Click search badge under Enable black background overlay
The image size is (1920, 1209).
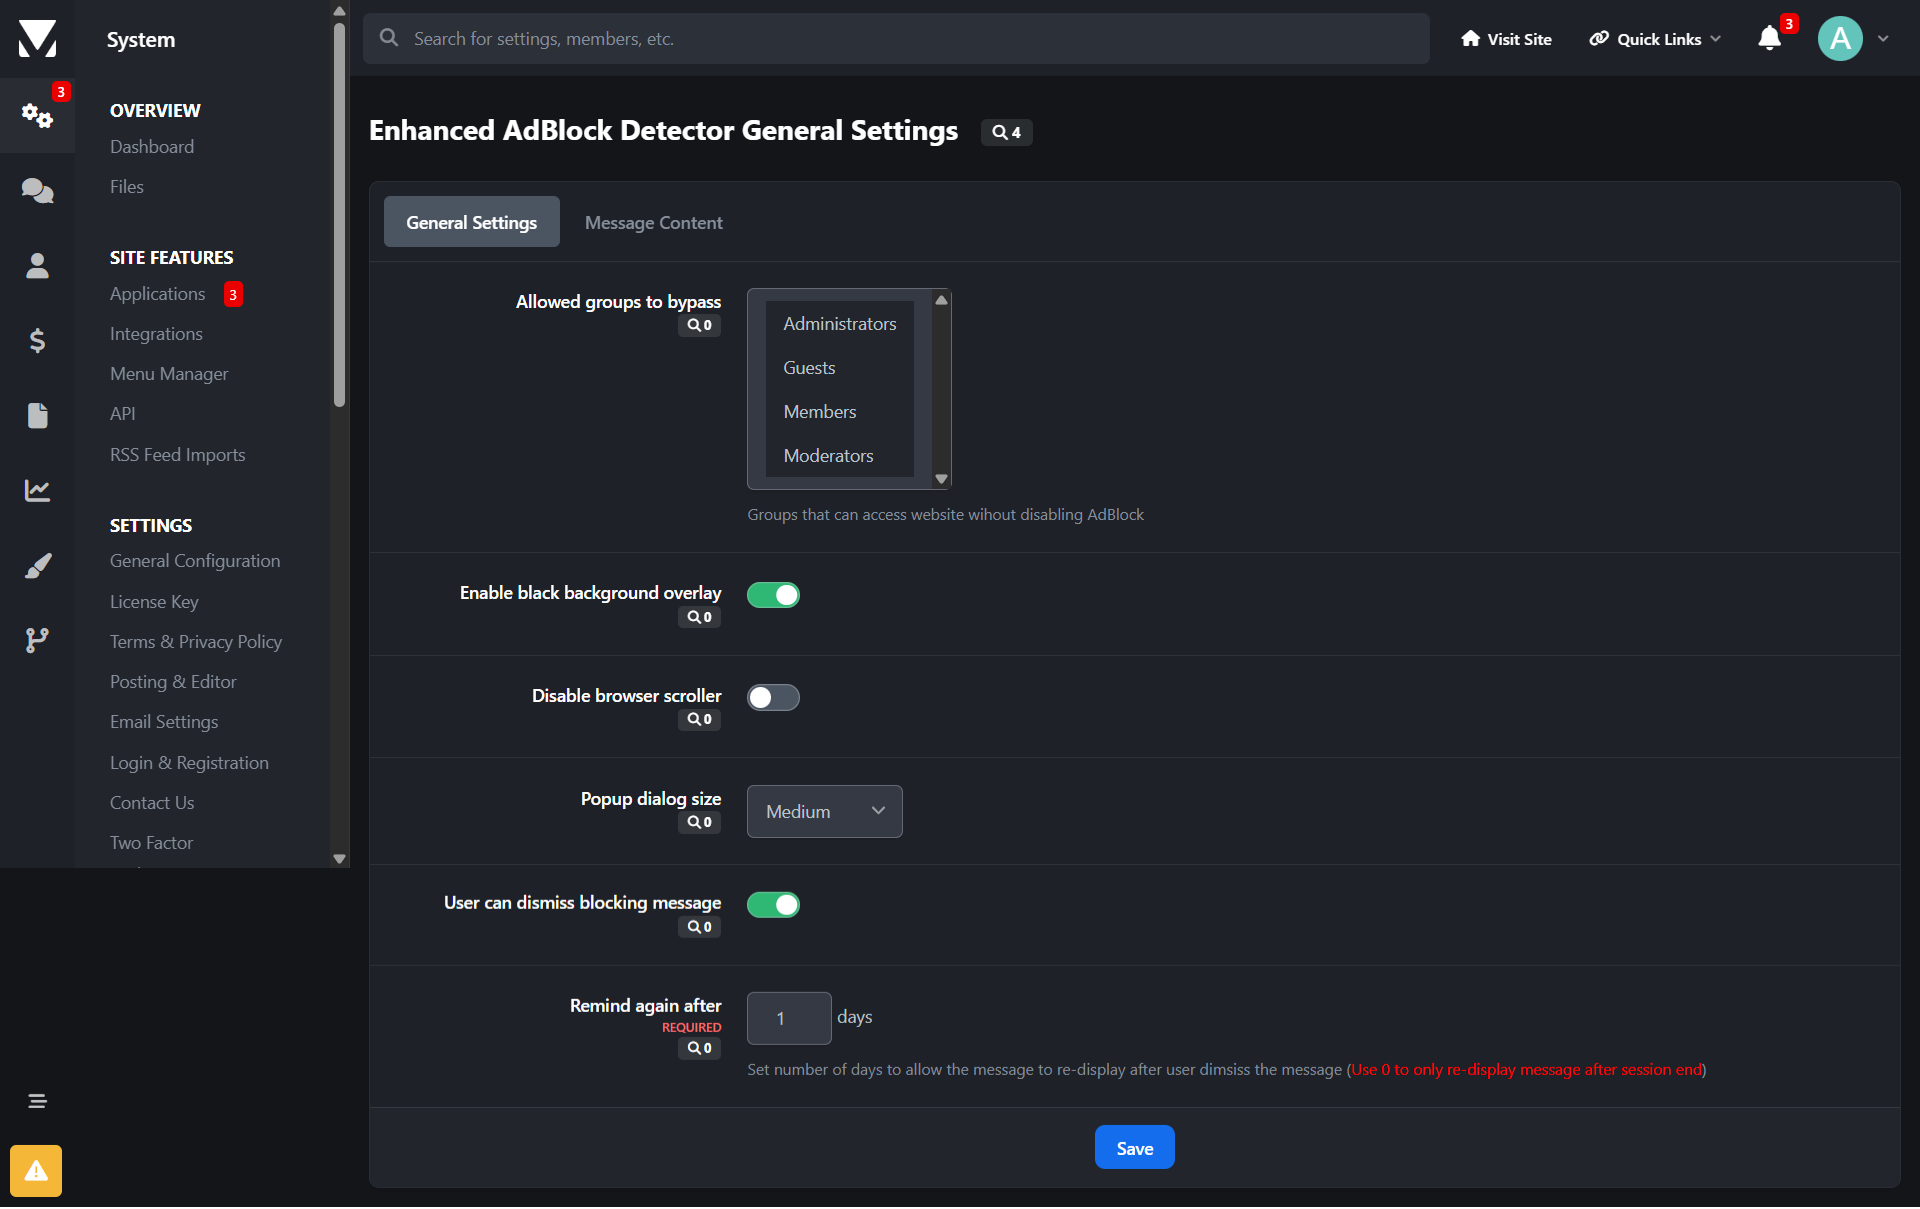point(699,617)
